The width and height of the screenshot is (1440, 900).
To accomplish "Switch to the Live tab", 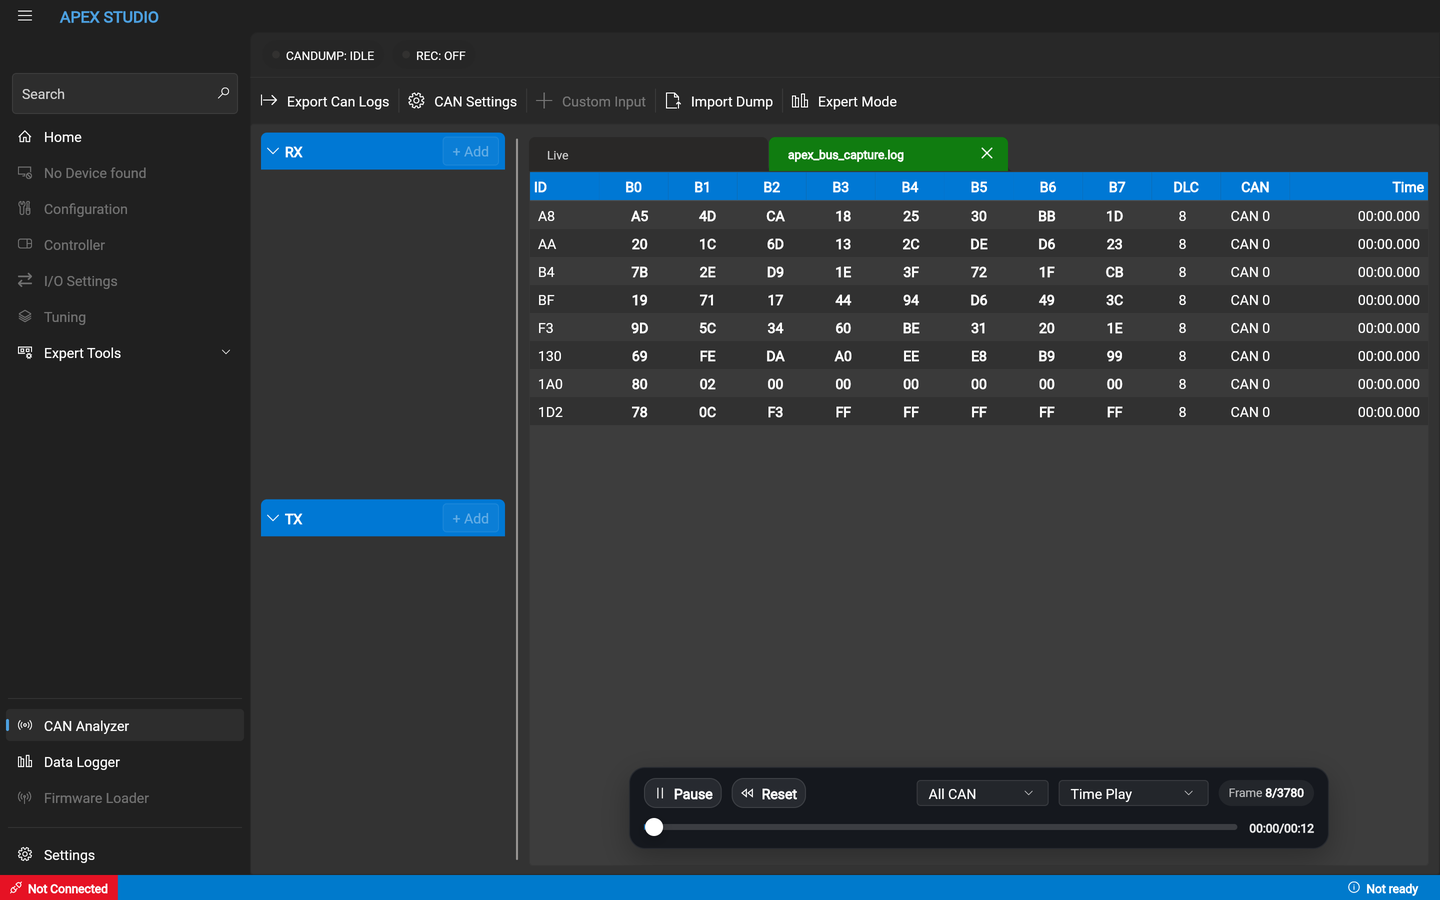I will [x=648, y=155].
